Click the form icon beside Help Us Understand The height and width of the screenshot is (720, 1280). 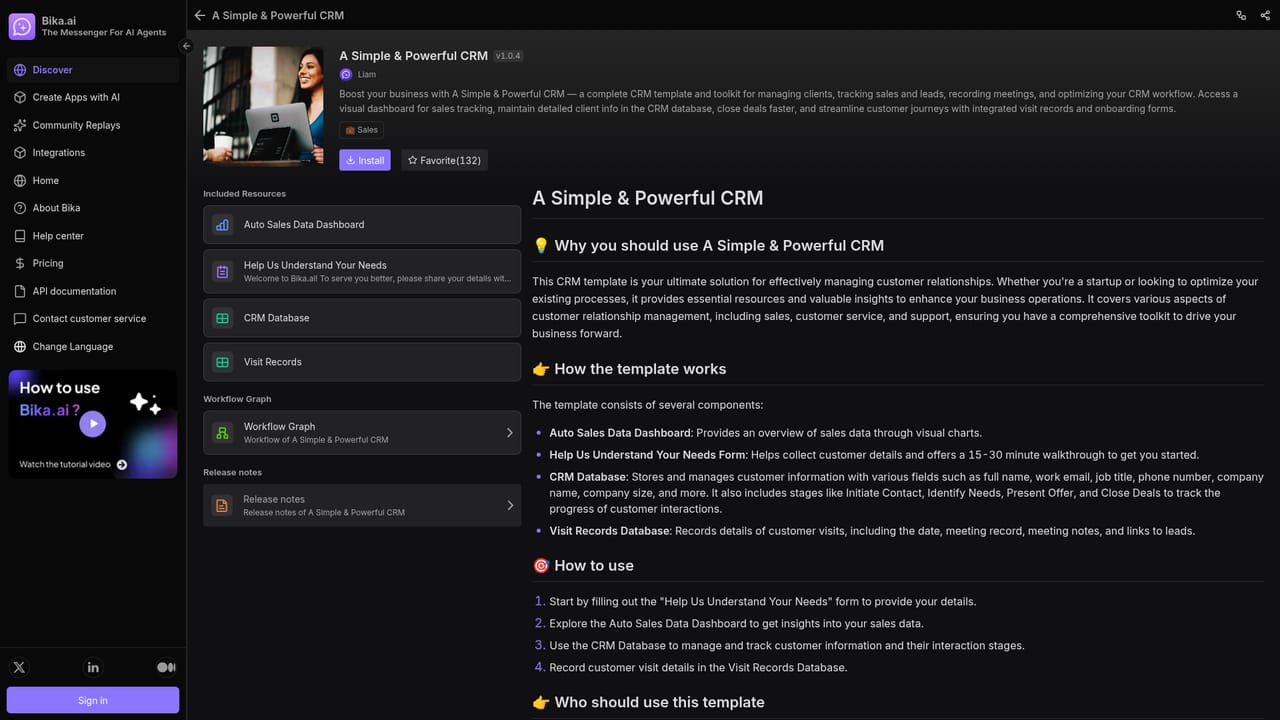click(x=222, y=272)
